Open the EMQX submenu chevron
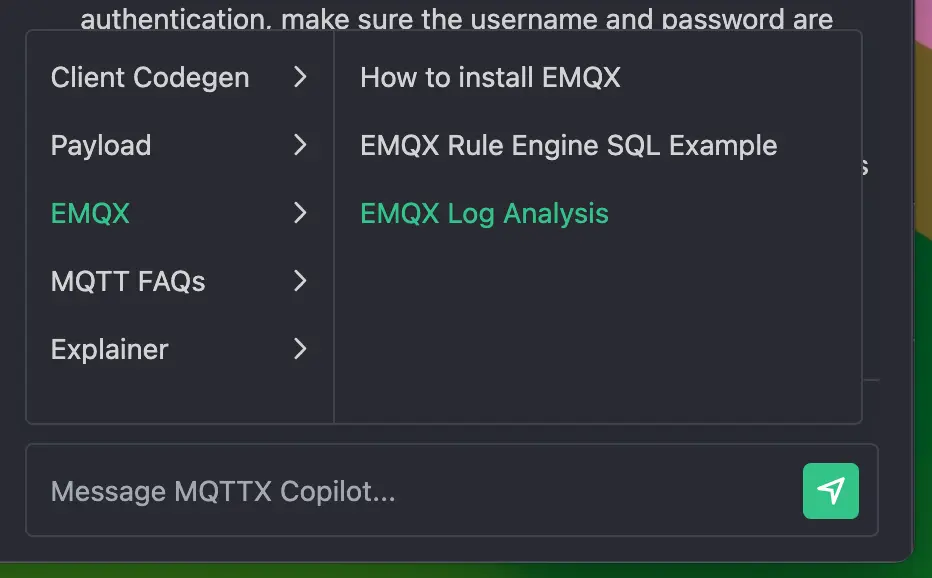 coord(300,213)
